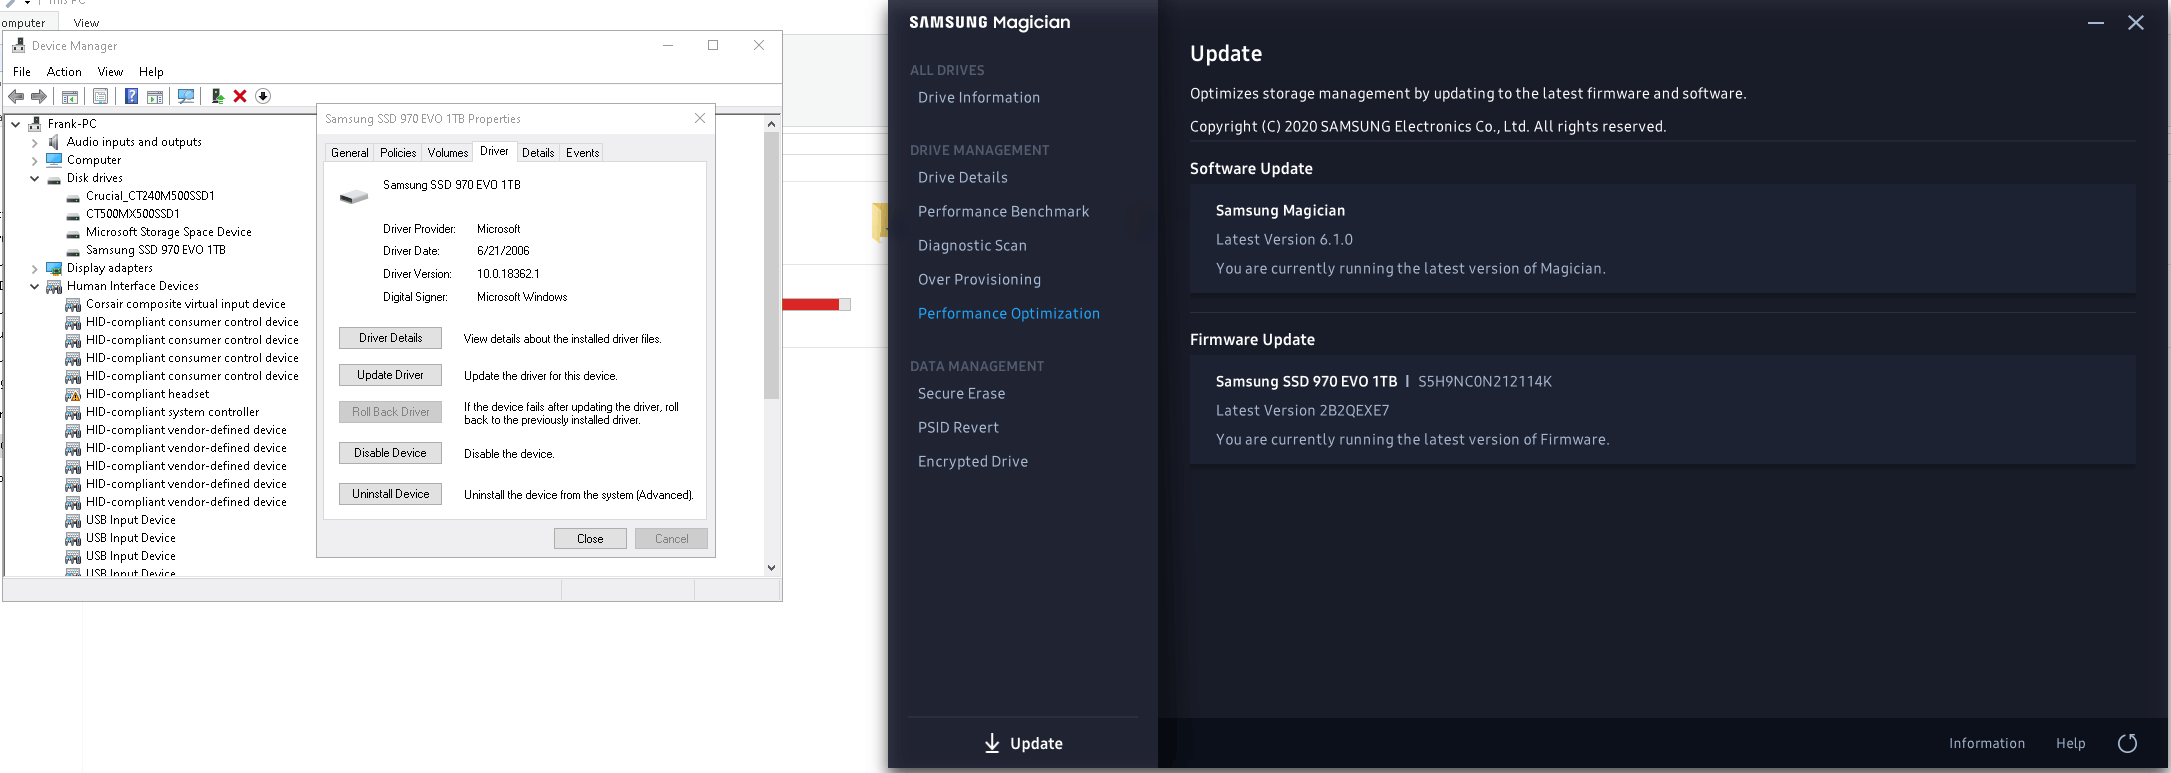The height and width of the screenshot is (773, 2171).
Task: Select Microsoft Storage Space Device tree item
Action: coord(169,232)
